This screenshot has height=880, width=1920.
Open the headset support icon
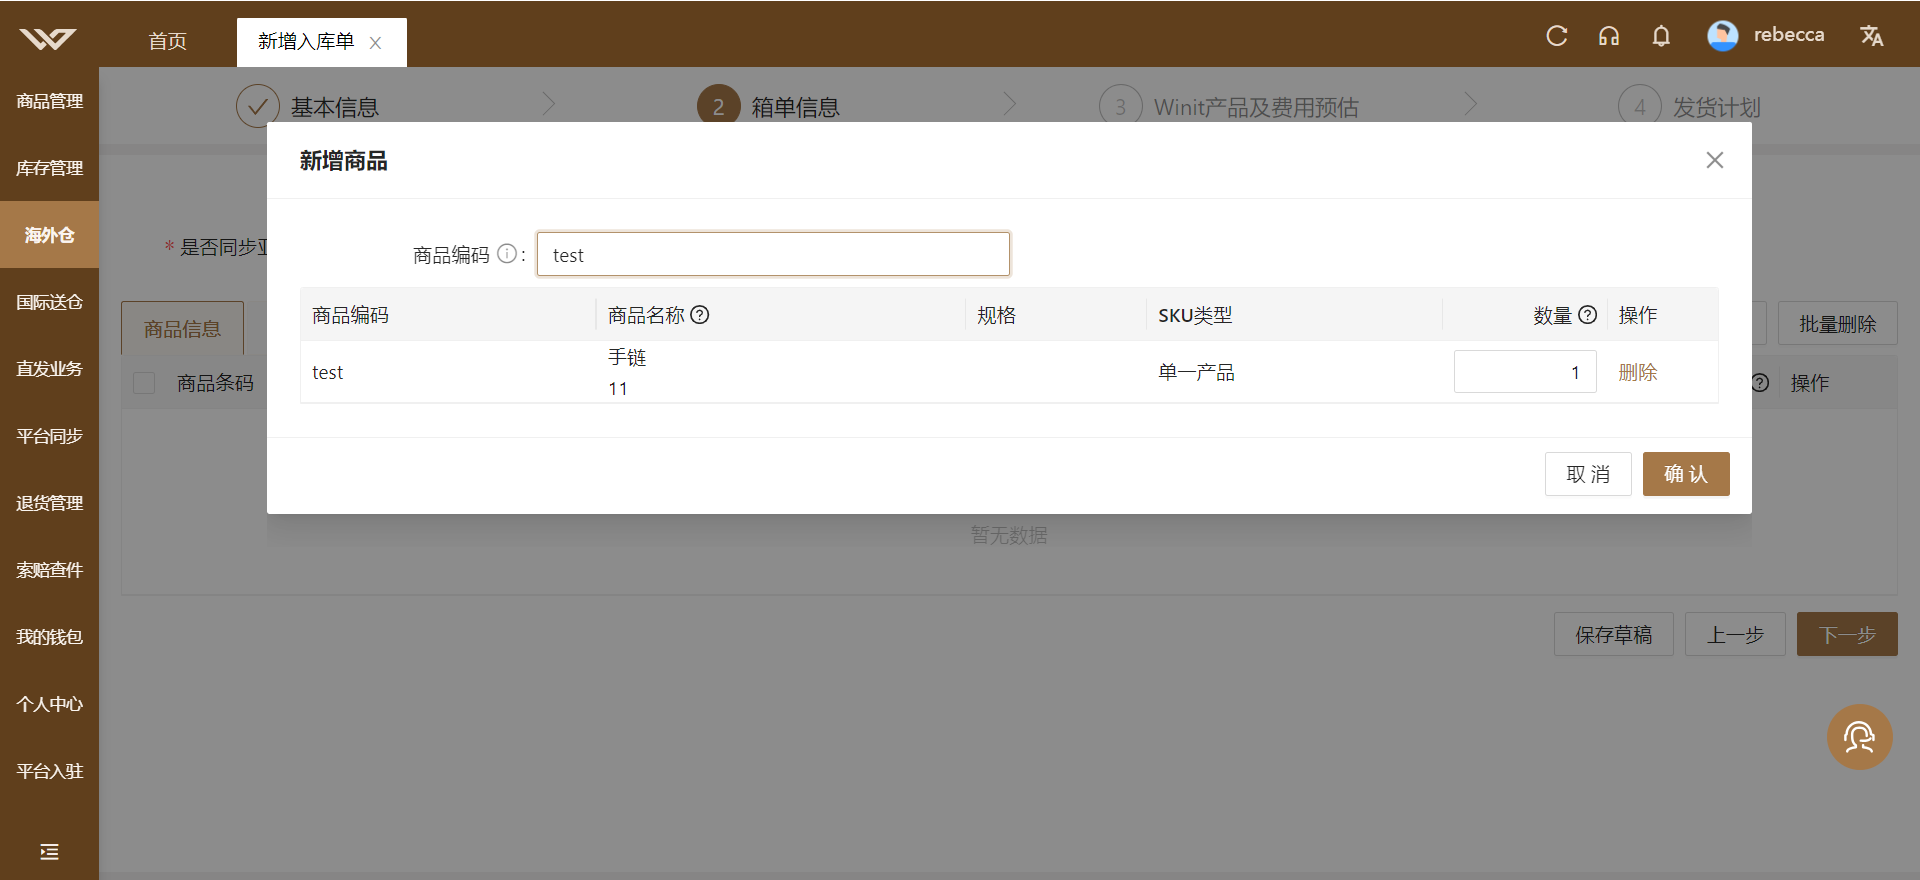[x=1609, y=36]
